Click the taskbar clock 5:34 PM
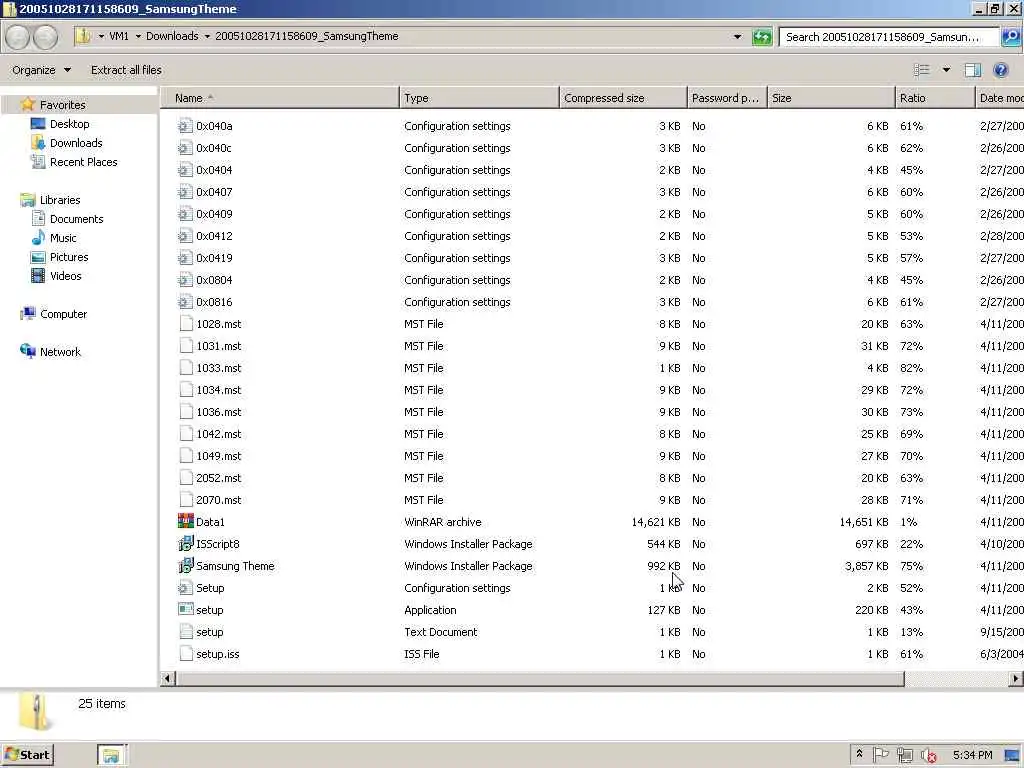Image resolution: width=1024 pixels, height=768 pixels. point(972,755)
